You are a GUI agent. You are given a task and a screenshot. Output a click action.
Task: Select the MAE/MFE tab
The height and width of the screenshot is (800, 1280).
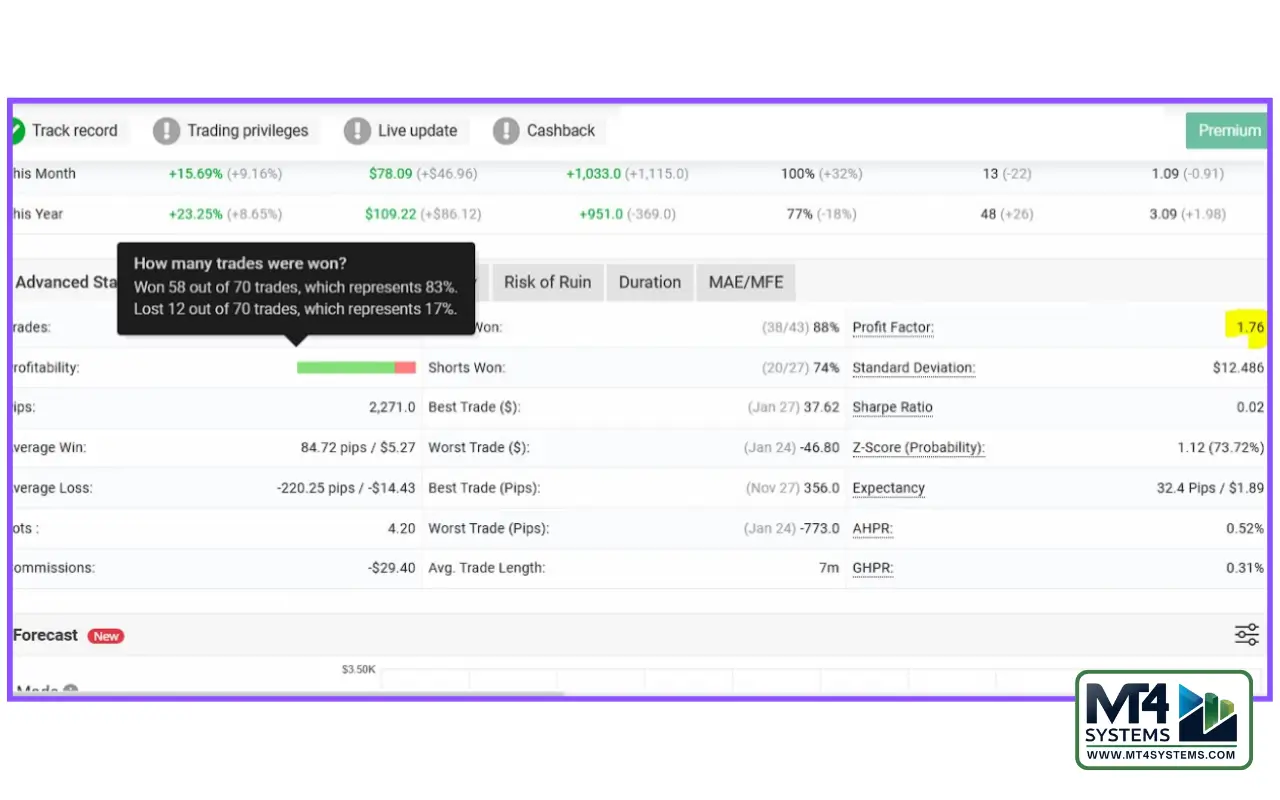click(746, 282)
